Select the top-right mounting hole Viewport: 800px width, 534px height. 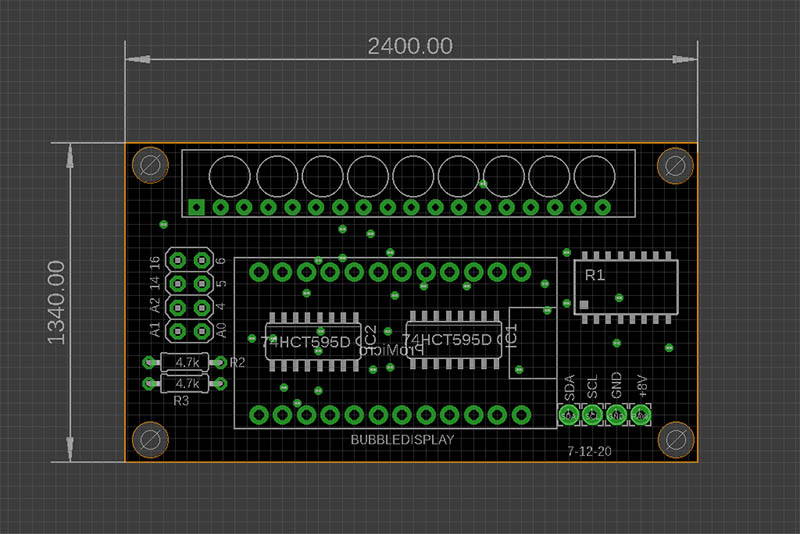tap(673, 165)
